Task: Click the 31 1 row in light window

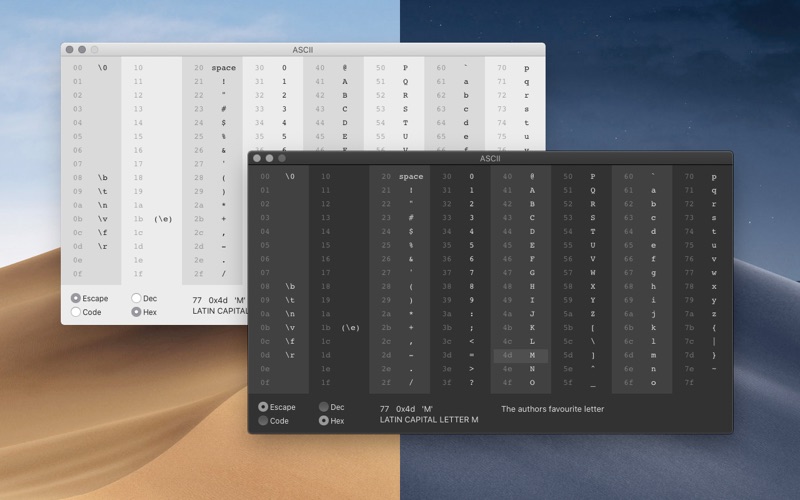Action: [x=273, y=82]
